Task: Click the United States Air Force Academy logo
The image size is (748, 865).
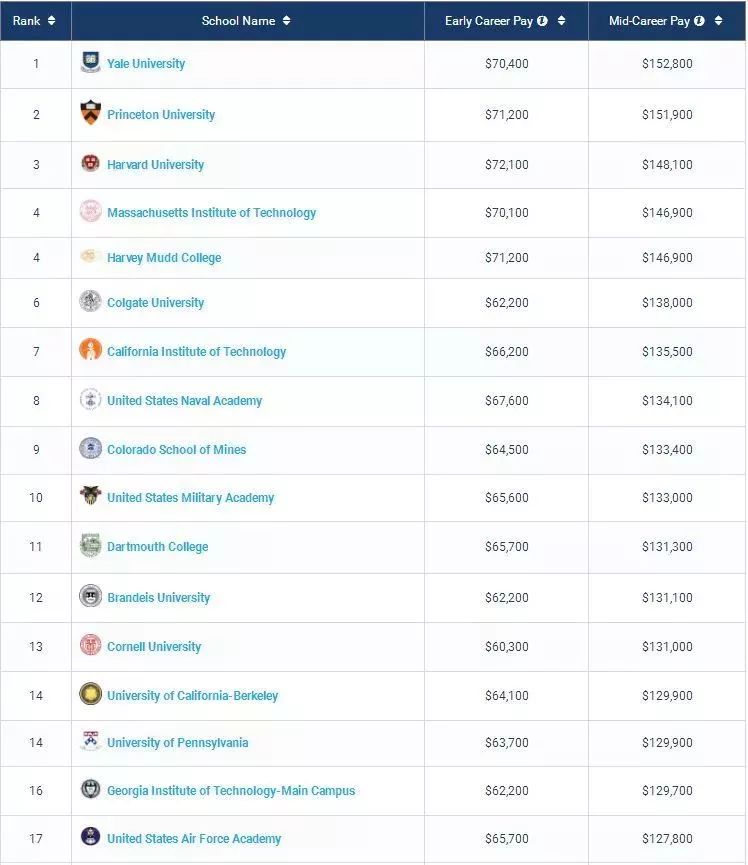Action: 90,837
